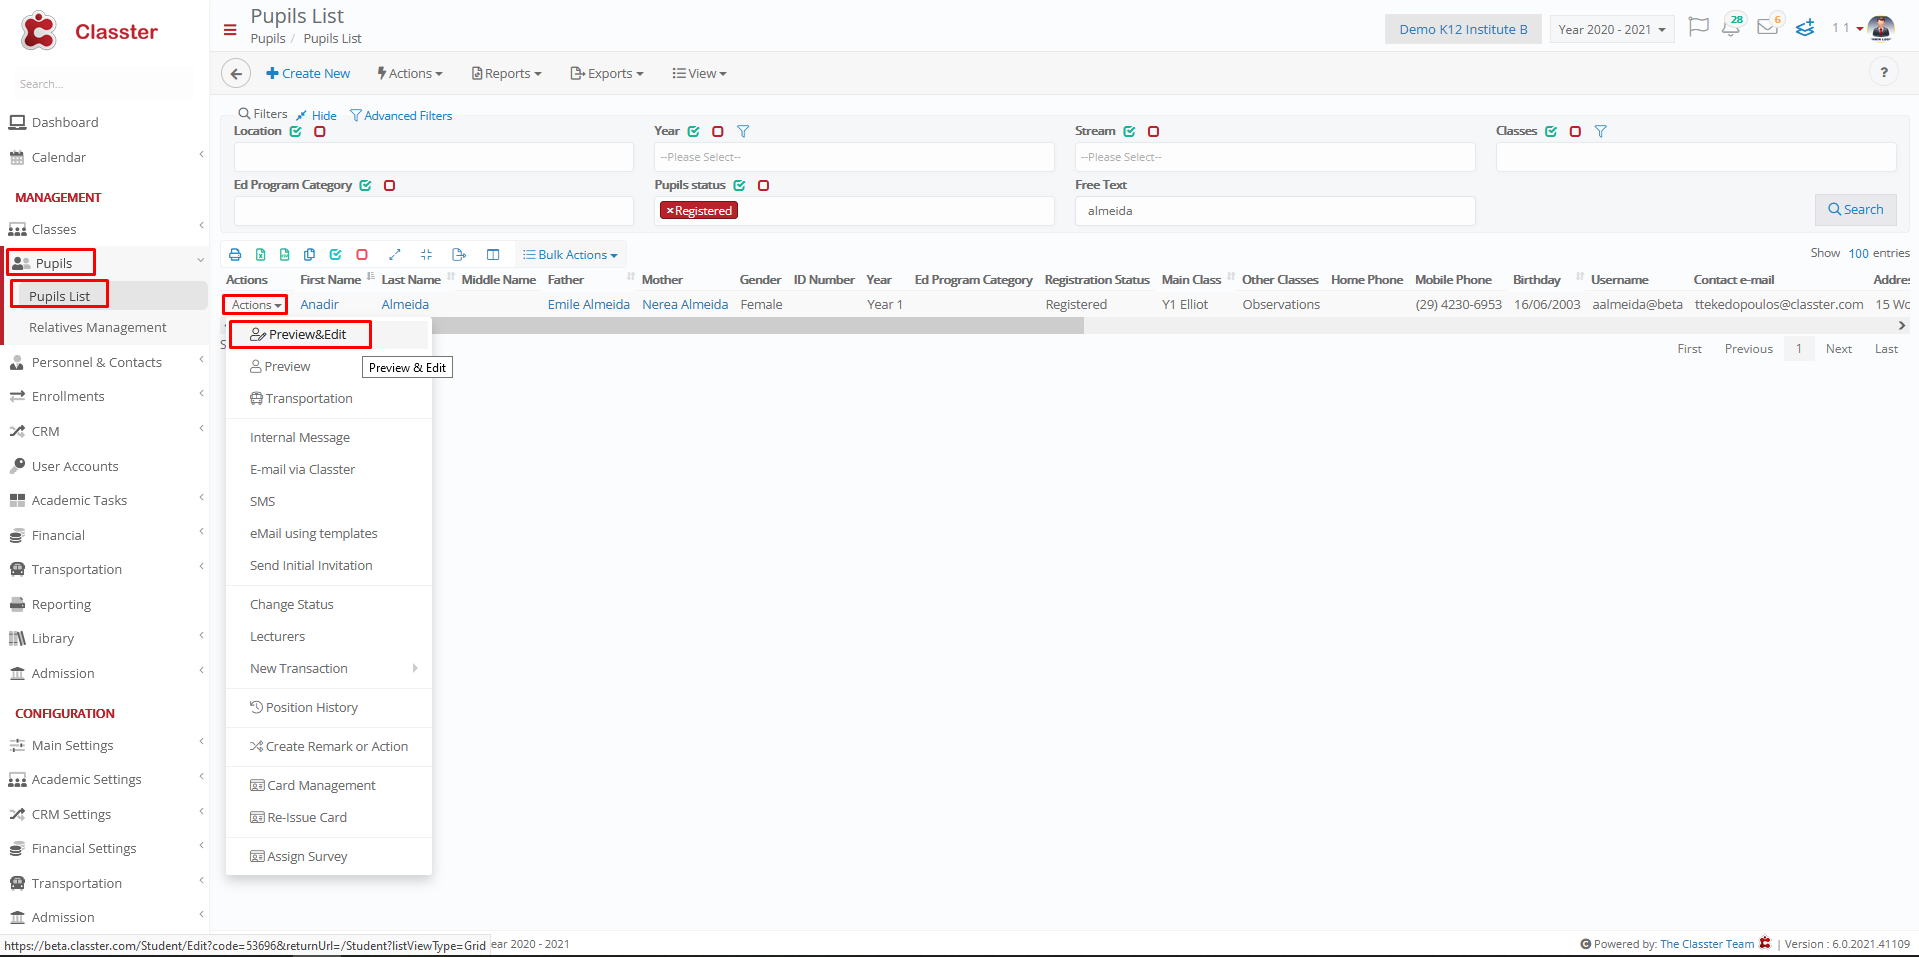Click the compress grid icon
The width and height of the screenshot is (1919, 957).
(427, 255)
